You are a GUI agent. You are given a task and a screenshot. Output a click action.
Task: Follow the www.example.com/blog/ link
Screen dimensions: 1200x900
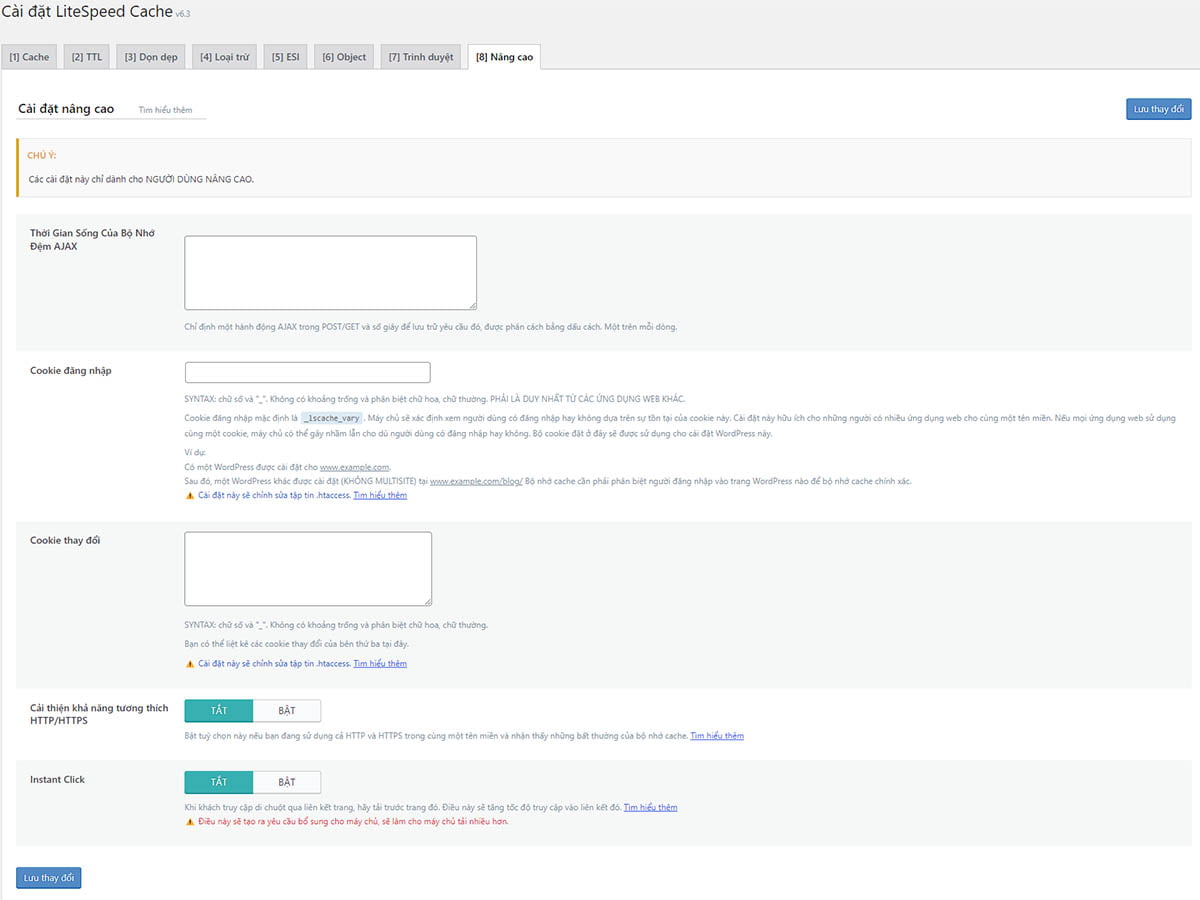coord(476,481)
